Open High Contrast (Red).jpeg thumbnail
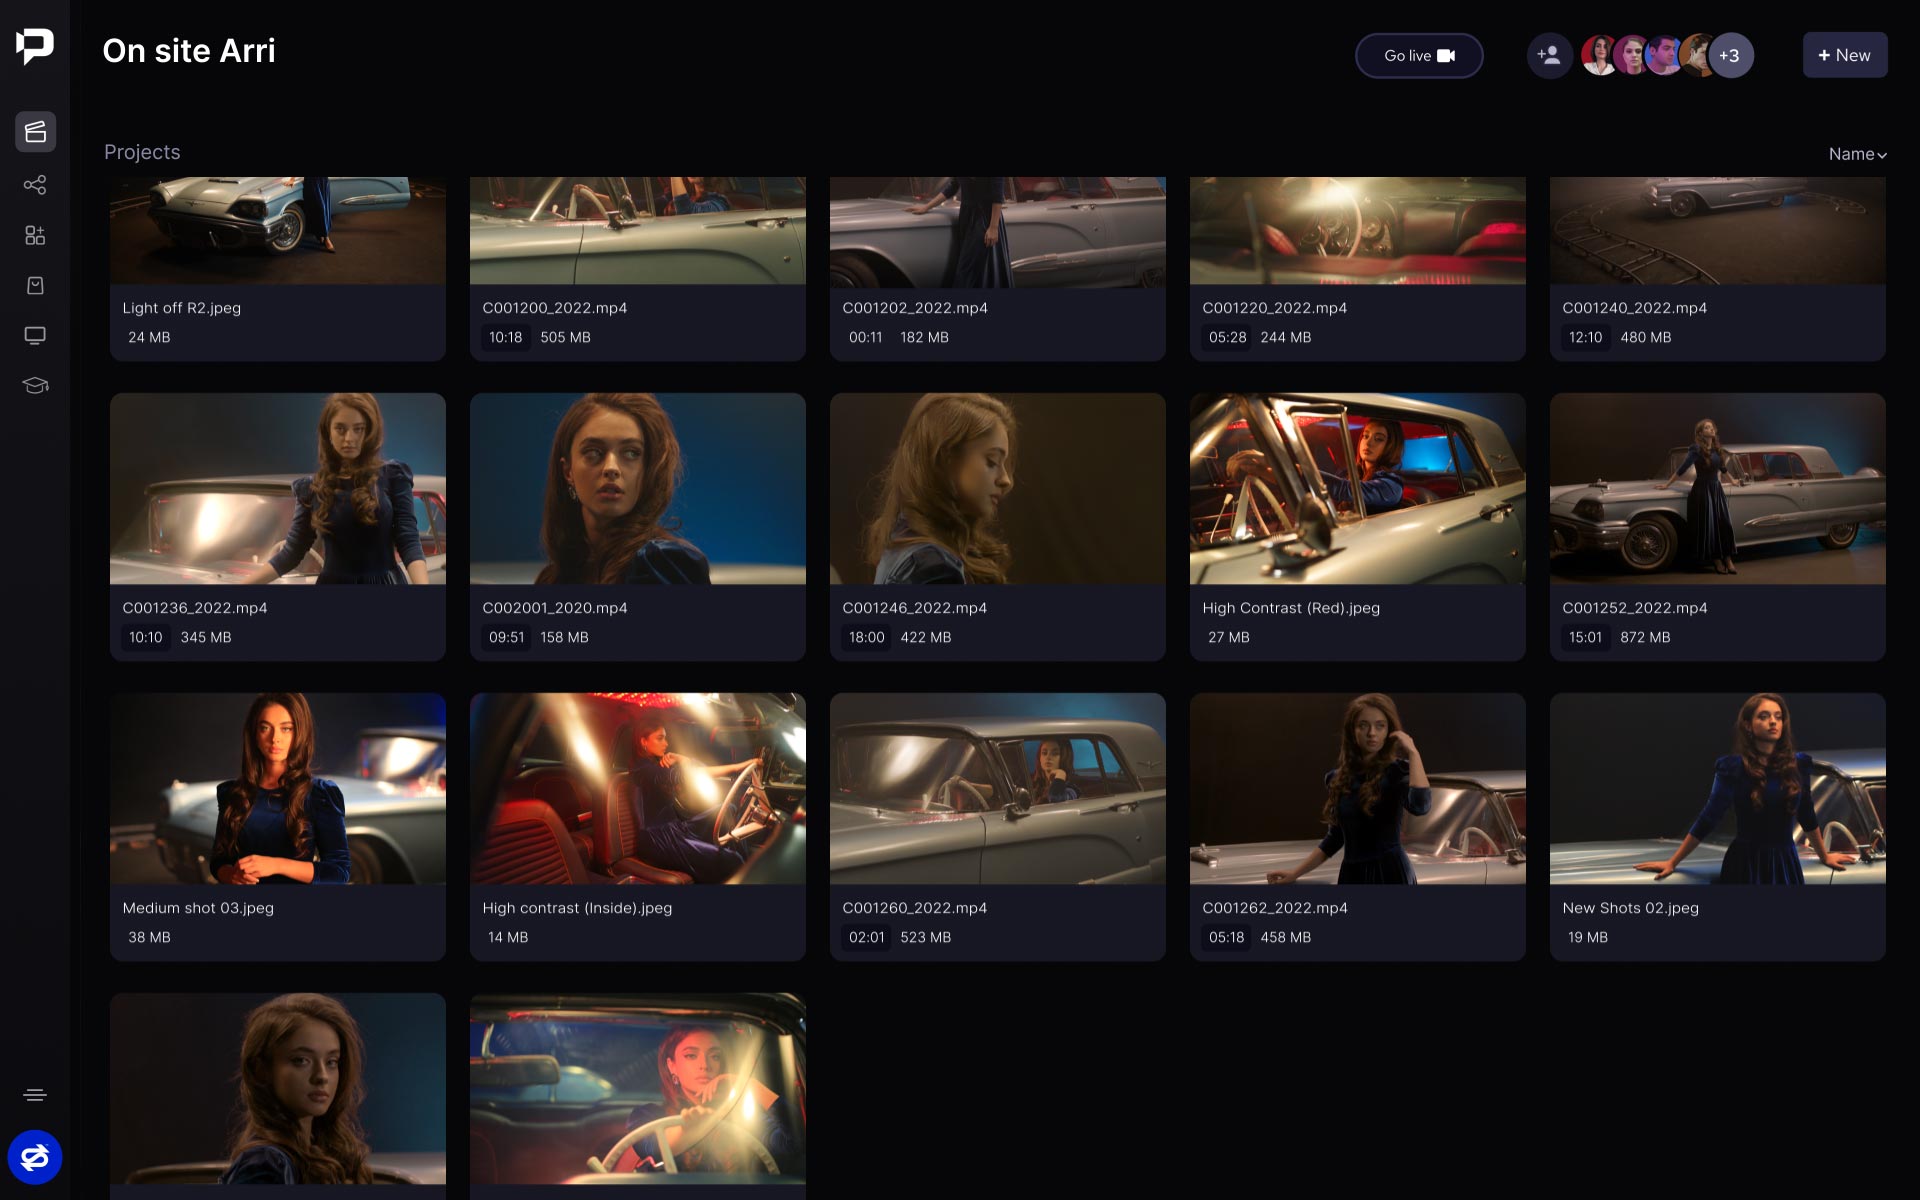1920x1200 pixels. (x=1358, y=488)
